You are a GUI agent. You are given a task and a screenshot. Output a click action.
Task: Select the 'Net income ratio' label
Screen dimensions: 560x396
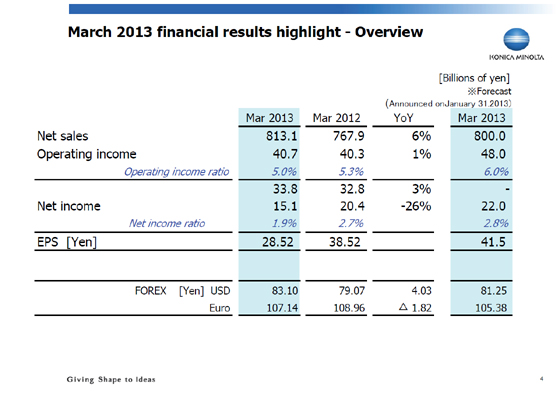167,224
